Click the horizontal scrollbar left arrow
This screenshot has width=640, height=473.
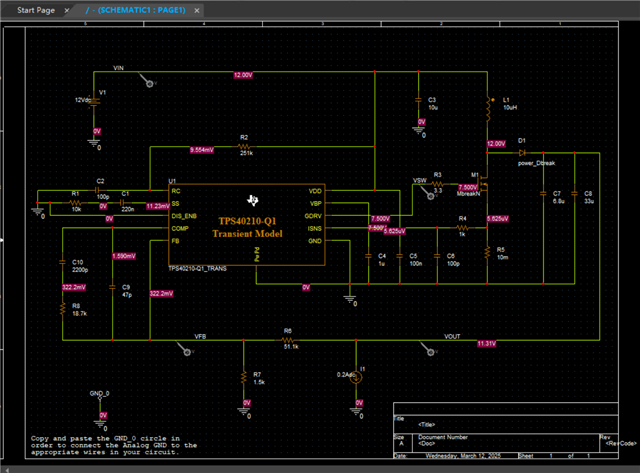(7, 470)
